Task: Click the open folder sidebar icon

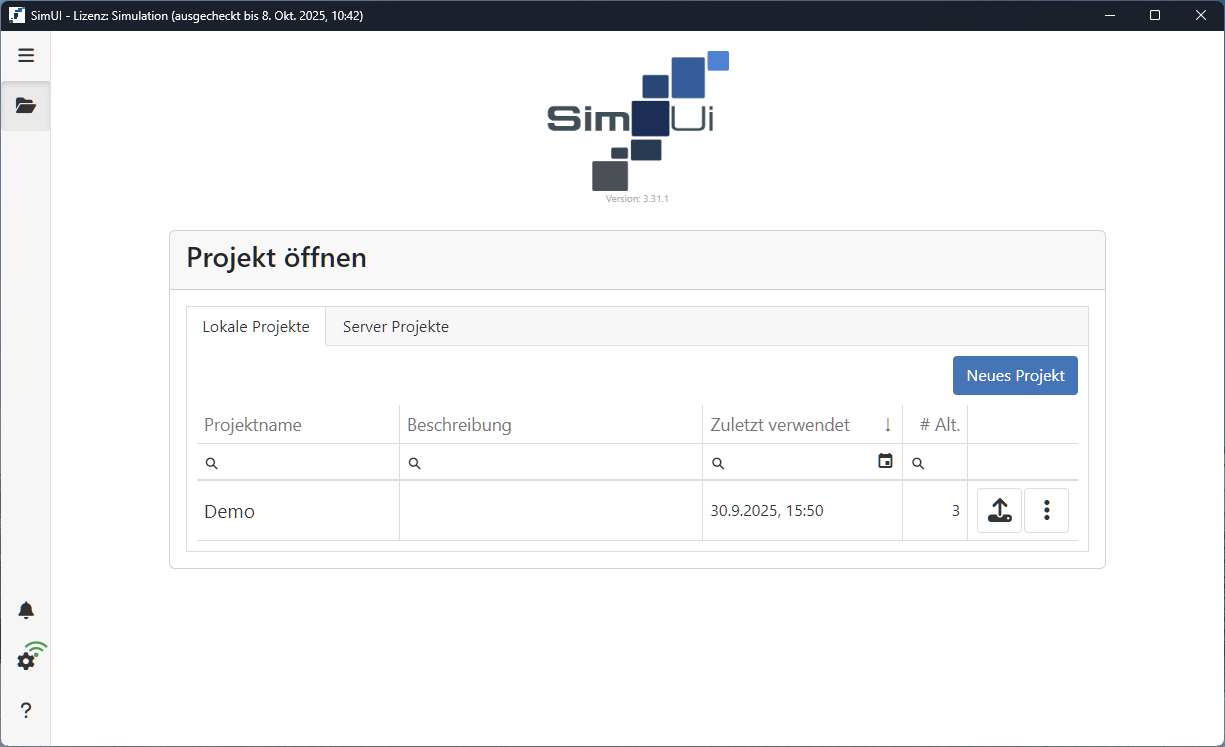Action: (26, 106)
